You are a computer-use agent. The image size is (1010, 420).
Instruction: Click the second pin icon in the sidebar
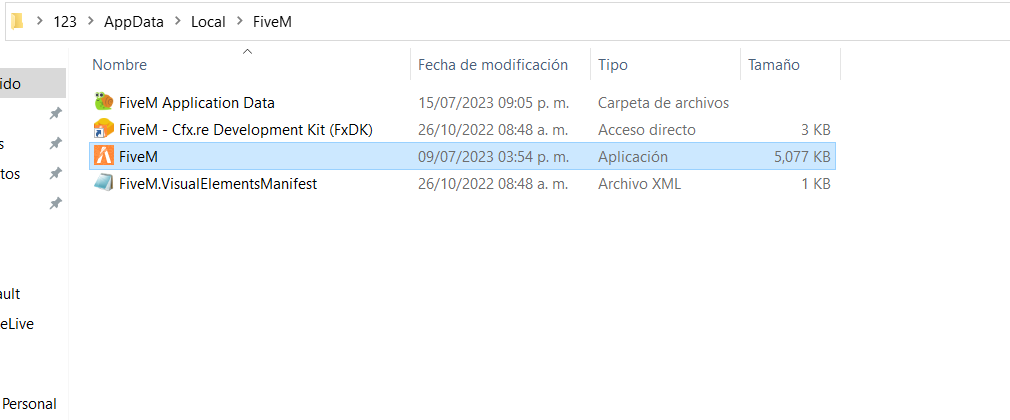tap(56, 144)
